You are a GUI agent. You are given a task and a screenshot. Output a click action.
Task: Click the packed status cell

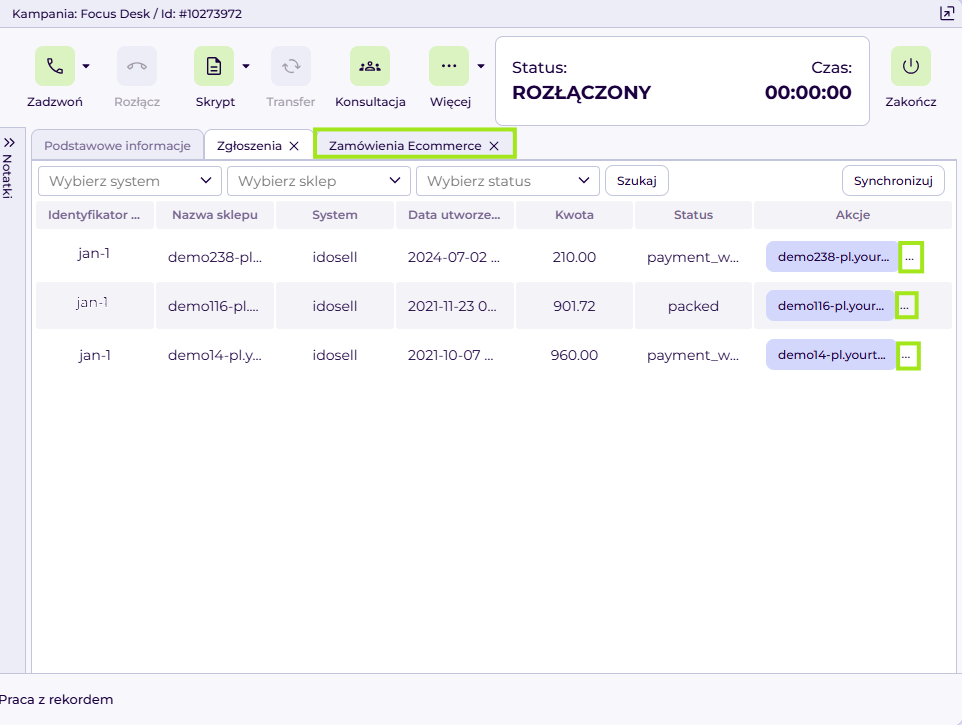pos(693,306)
